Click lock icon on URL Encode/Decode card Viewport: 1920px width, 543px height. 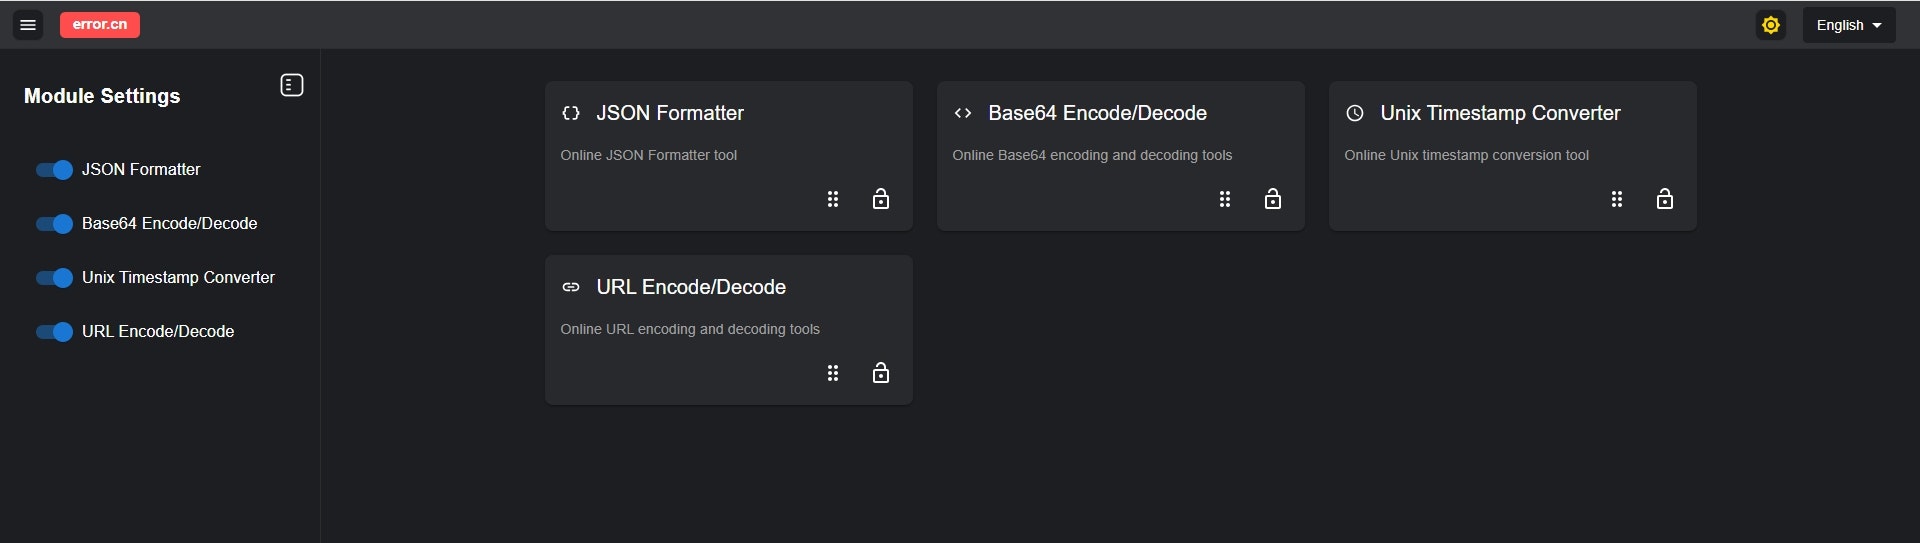click(881, 373)
